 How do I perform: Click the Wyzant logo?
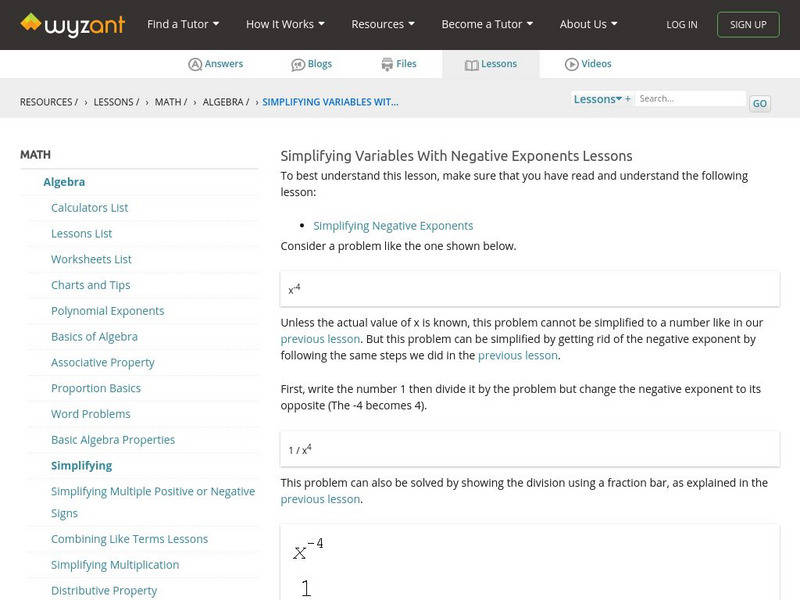(72, 24)
